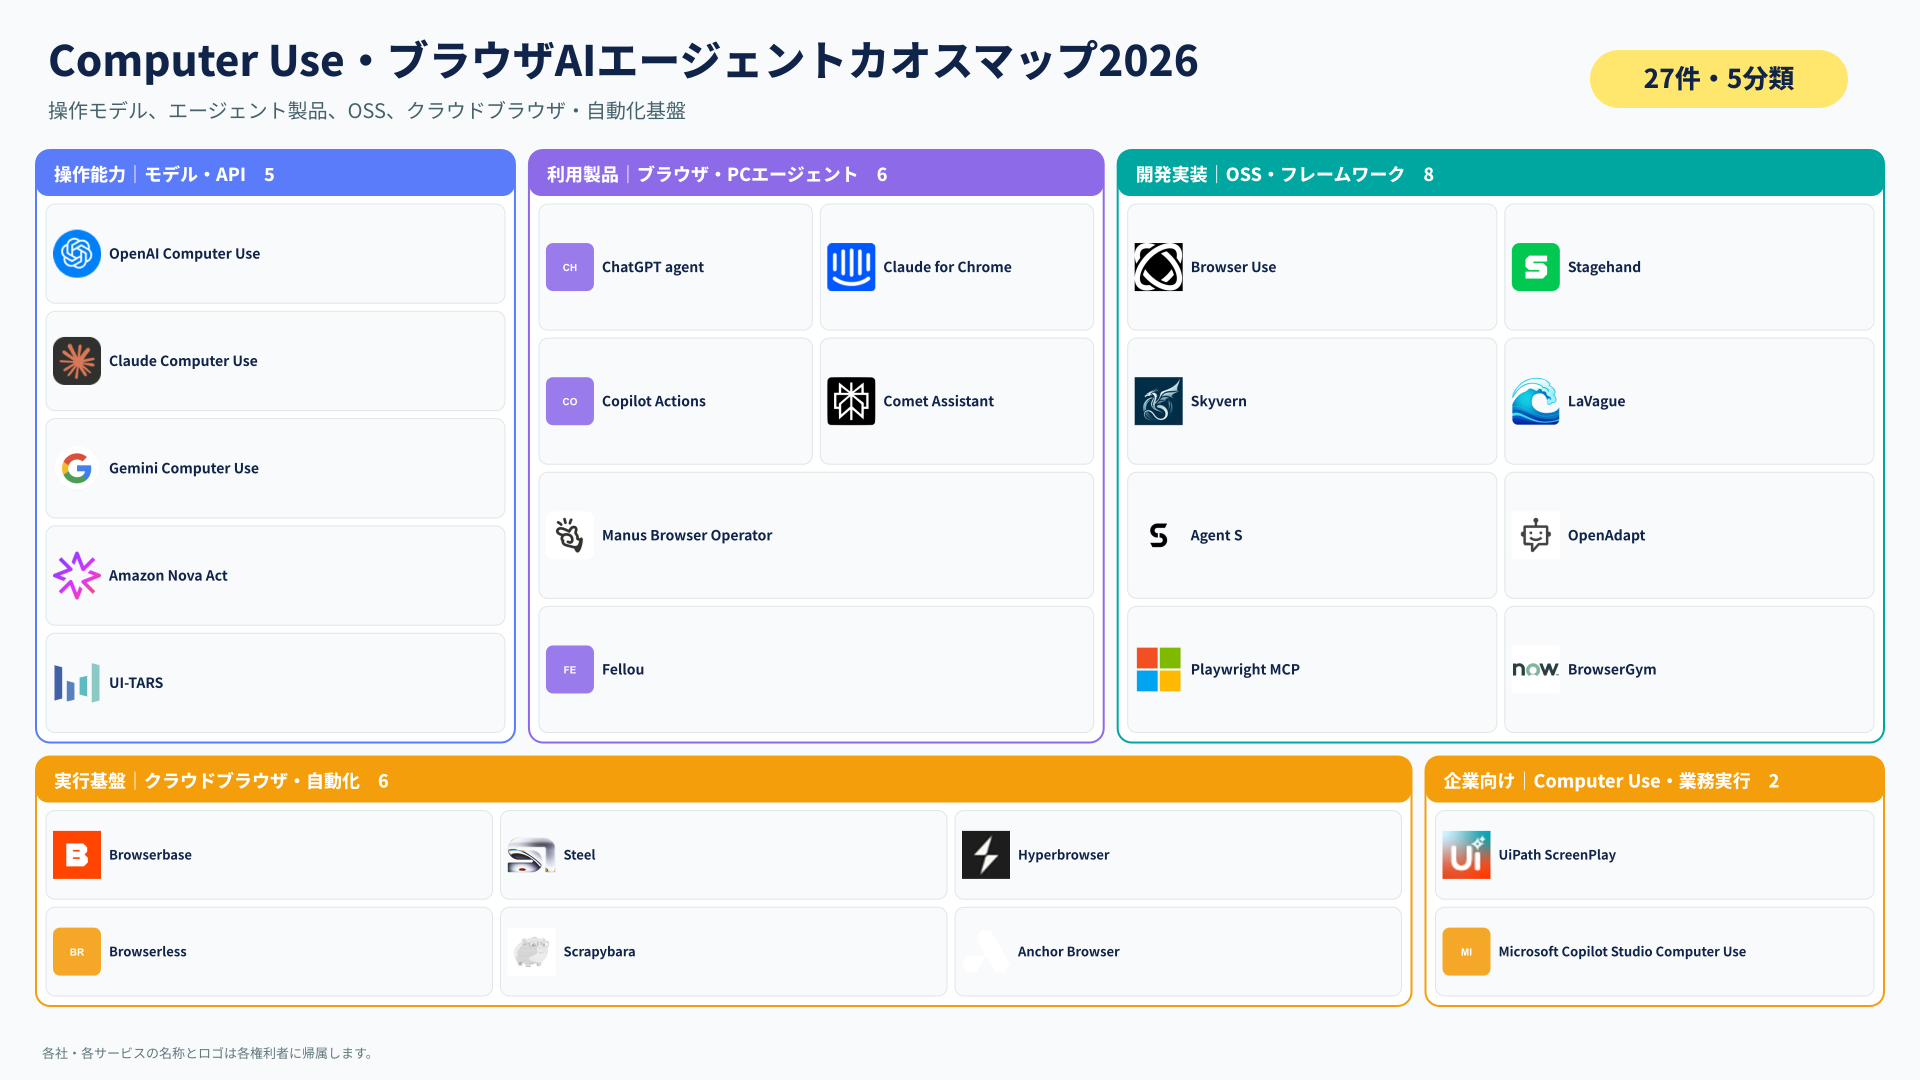Click the Comet Assistant label
Image resolution: width=1920 pixels, height=1080 pixels.
point(938,401)
